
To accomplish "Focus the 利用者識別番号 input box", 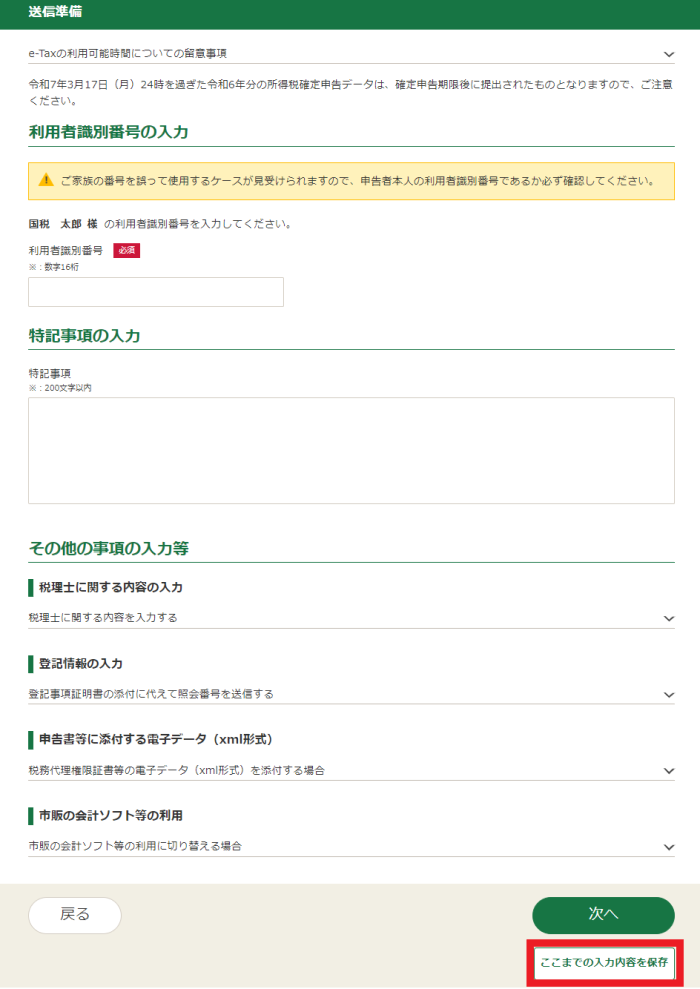I will [x=156, y=292].
